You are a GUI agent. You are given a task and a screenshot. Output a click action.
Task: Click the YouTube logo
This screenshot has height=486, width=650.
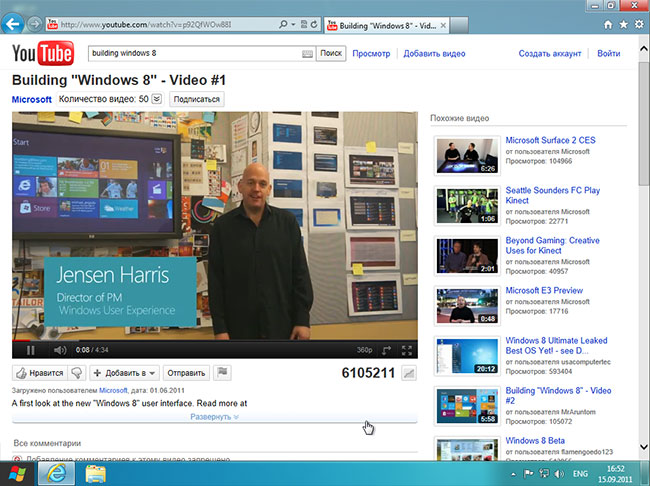coord(43,53)
